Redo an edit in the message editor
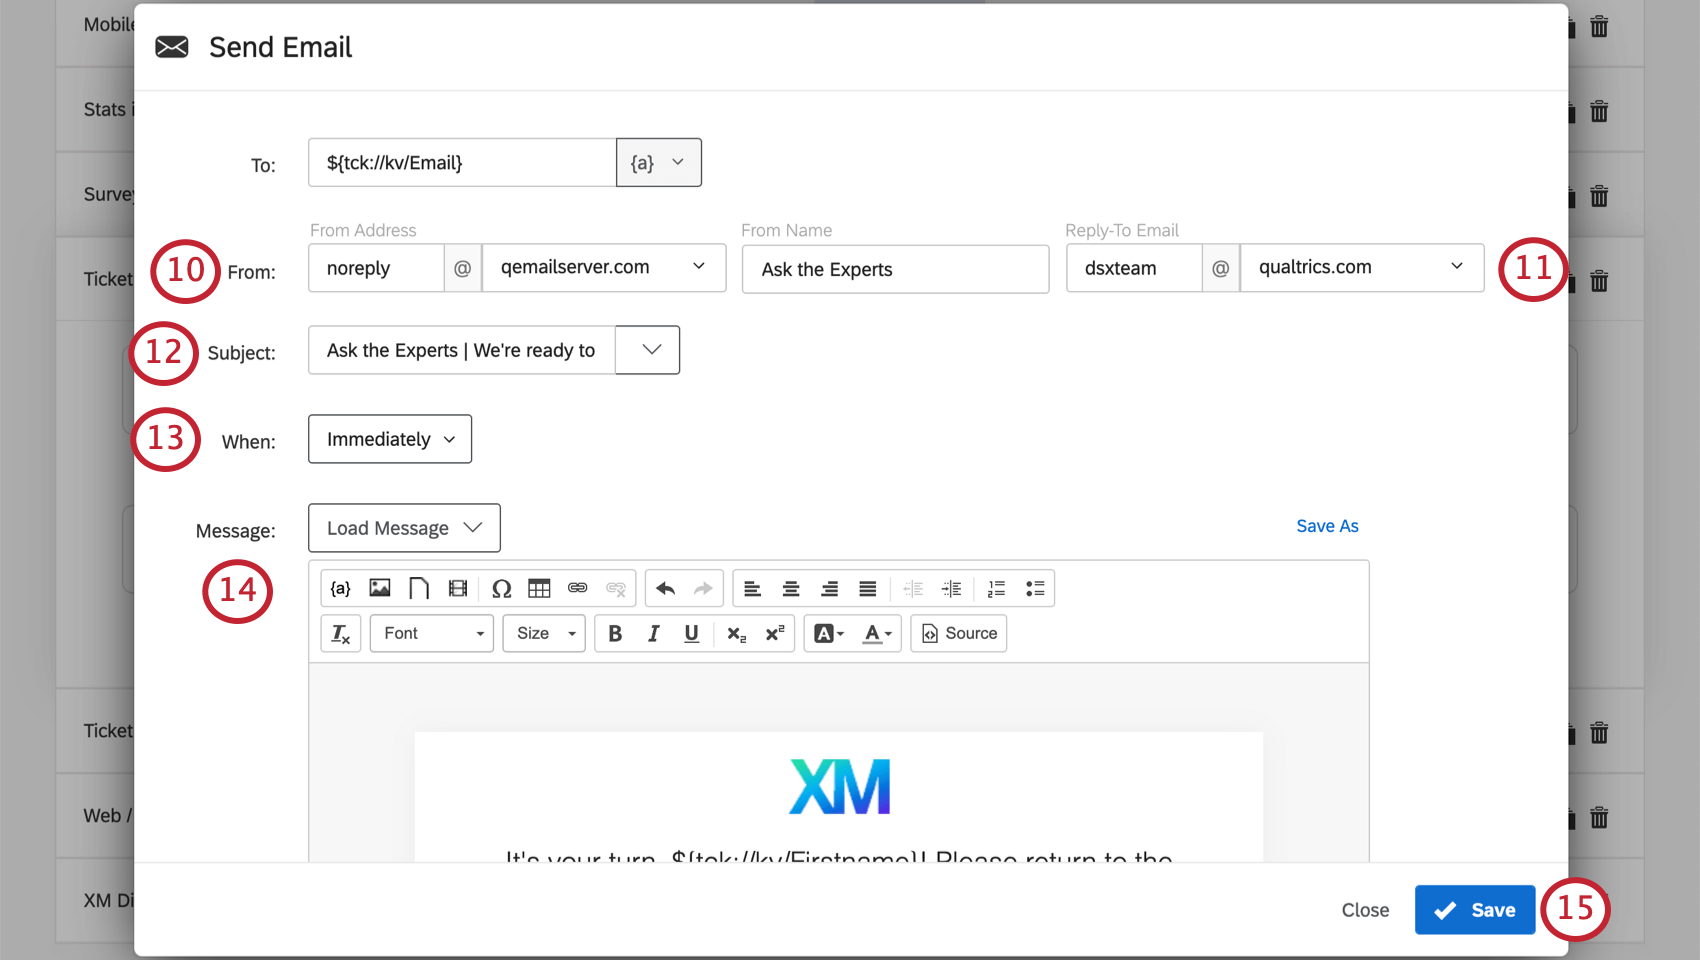The image size is (1700, 960). click(705, 588)
